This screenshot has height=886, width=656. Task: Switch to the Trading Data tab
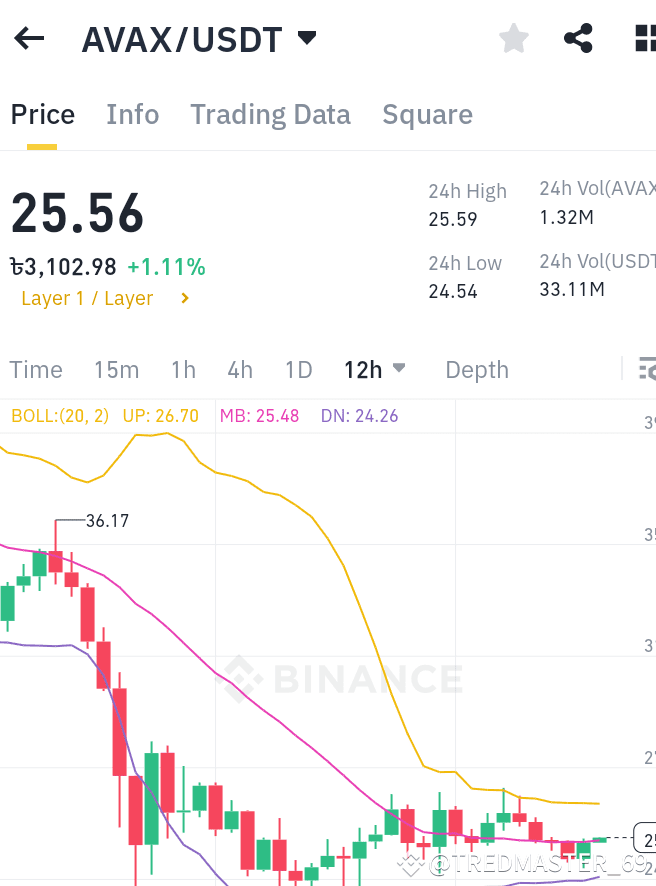pos(270,114)
